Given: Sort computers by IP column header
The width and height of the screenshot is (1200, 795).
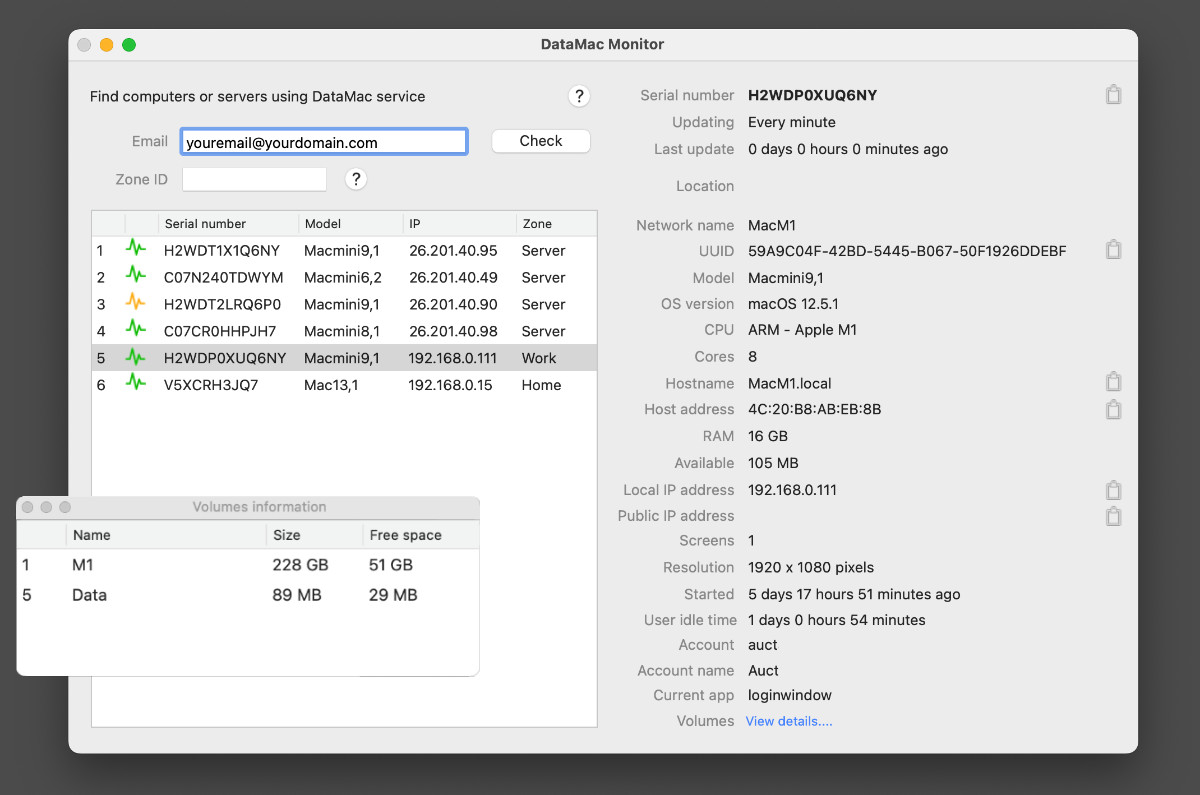Looking at the screenshot, I should pos(459,224).
